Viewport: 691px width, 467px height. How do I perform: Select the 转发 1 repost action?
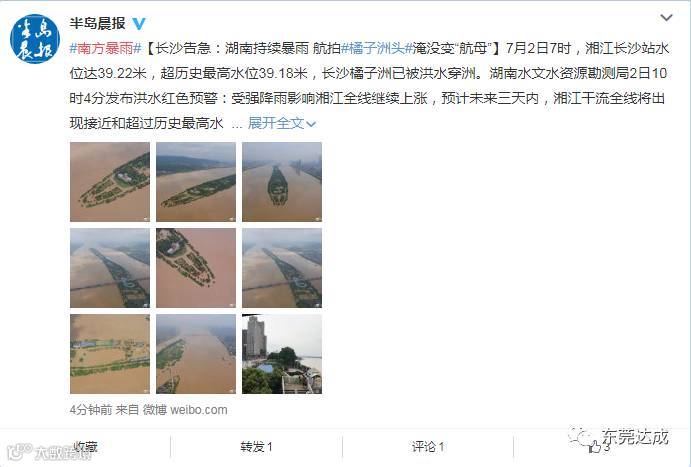pos(256,447)
